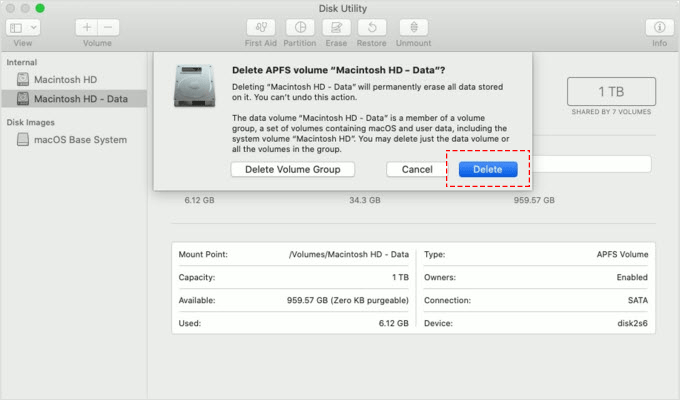Click the Macintosh HD - Data disk icon
Screen dimensions: 680x400
click(x=23, y=98)
